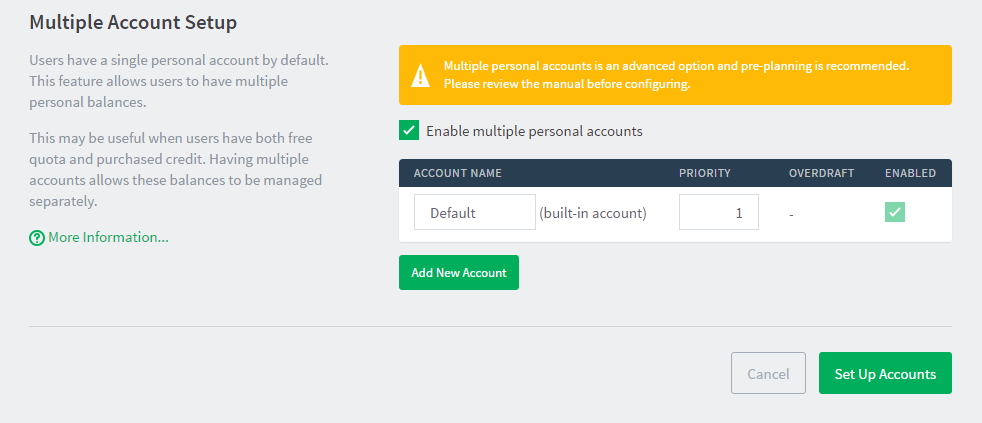The image size is (982, 423).
Task: Focus the Priority input field
Action: [x=718, y=212]
